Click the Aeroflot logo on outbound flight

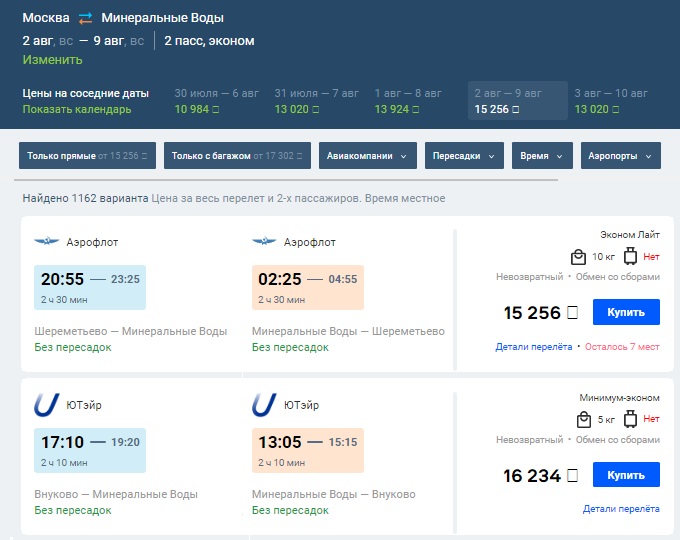coord(47,241)
